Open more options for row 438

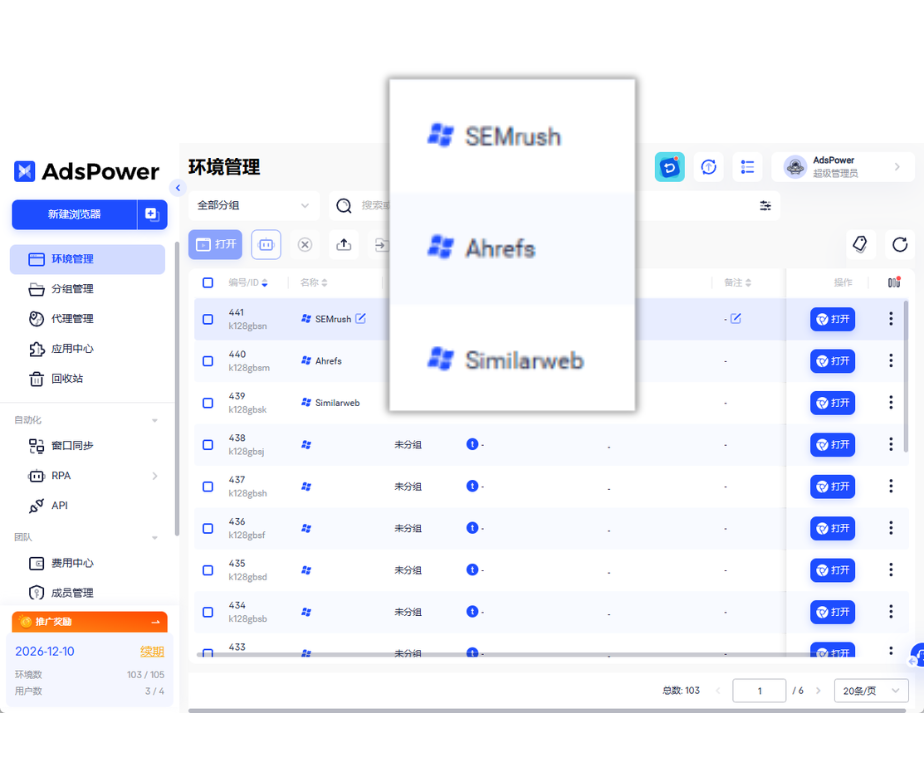click(x=890, y=444)
